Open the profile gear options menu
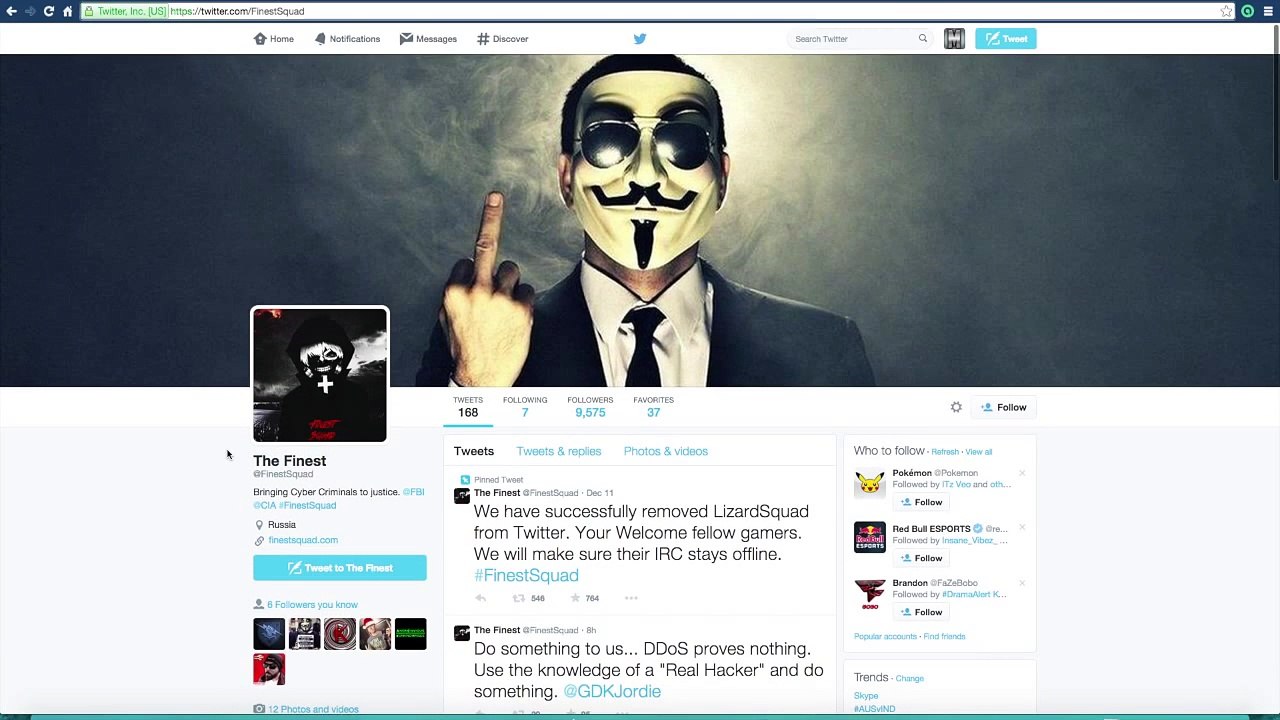Screen dimensions: 1280x720 pyautogui.click(x=956, y=407)
